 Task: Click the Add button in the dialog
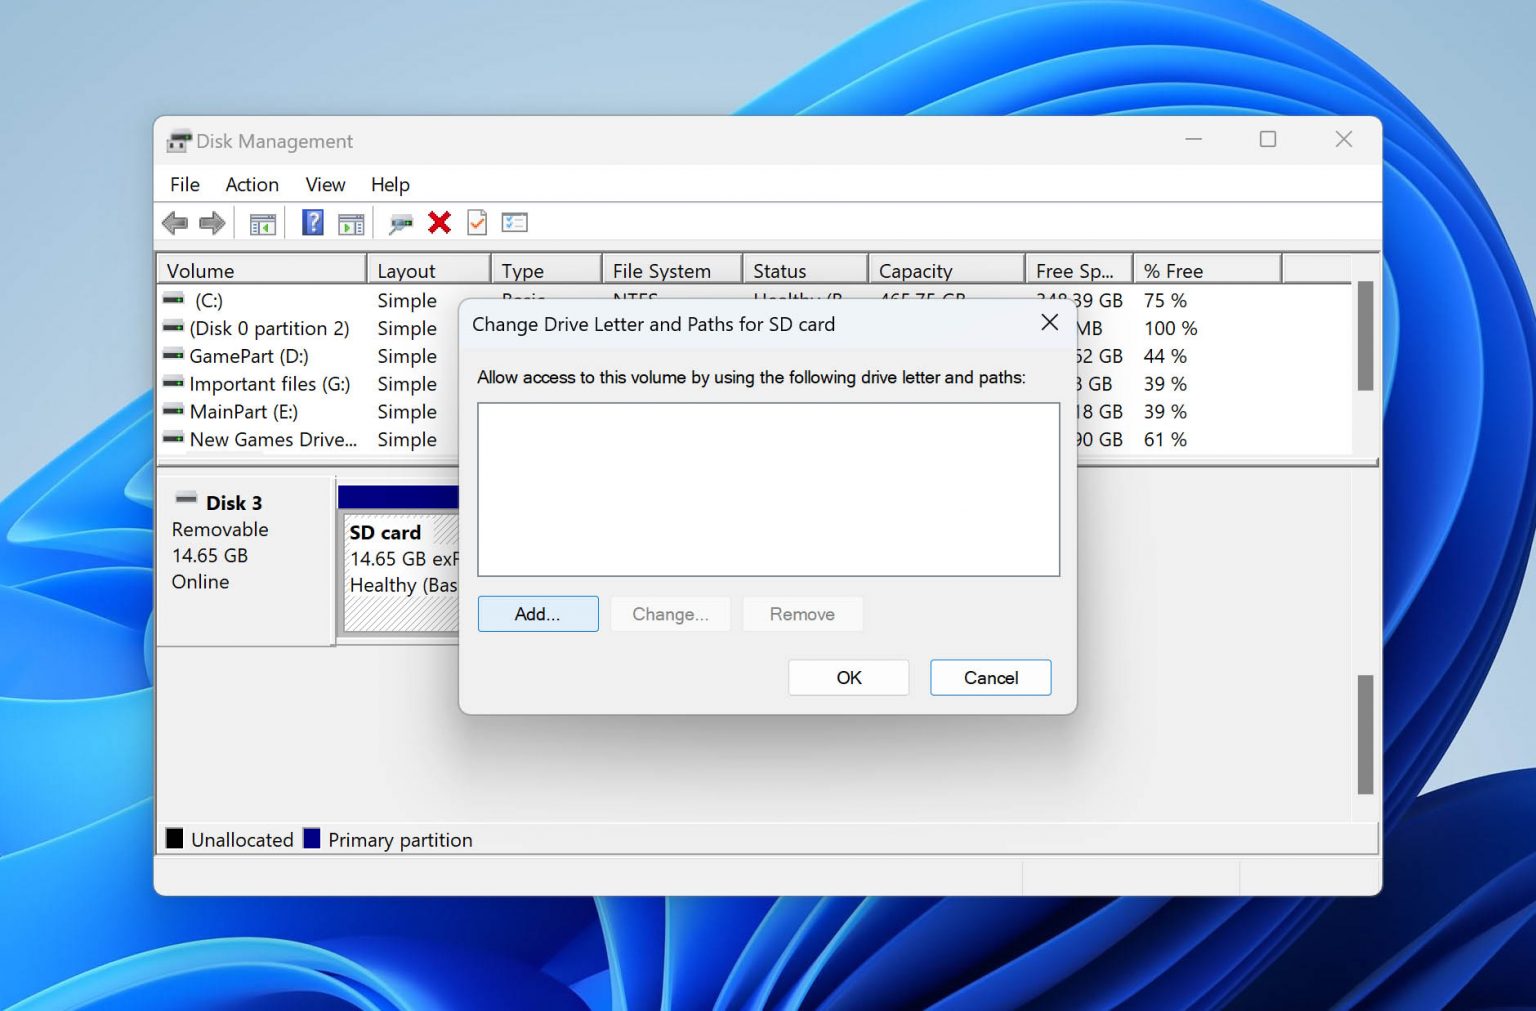[537, 613]
